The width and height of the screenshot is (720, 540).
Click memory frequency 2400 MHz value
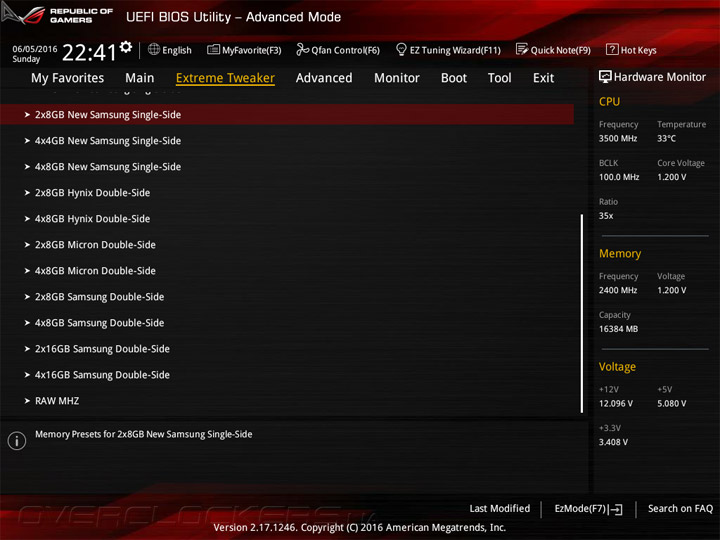(618, 290)
